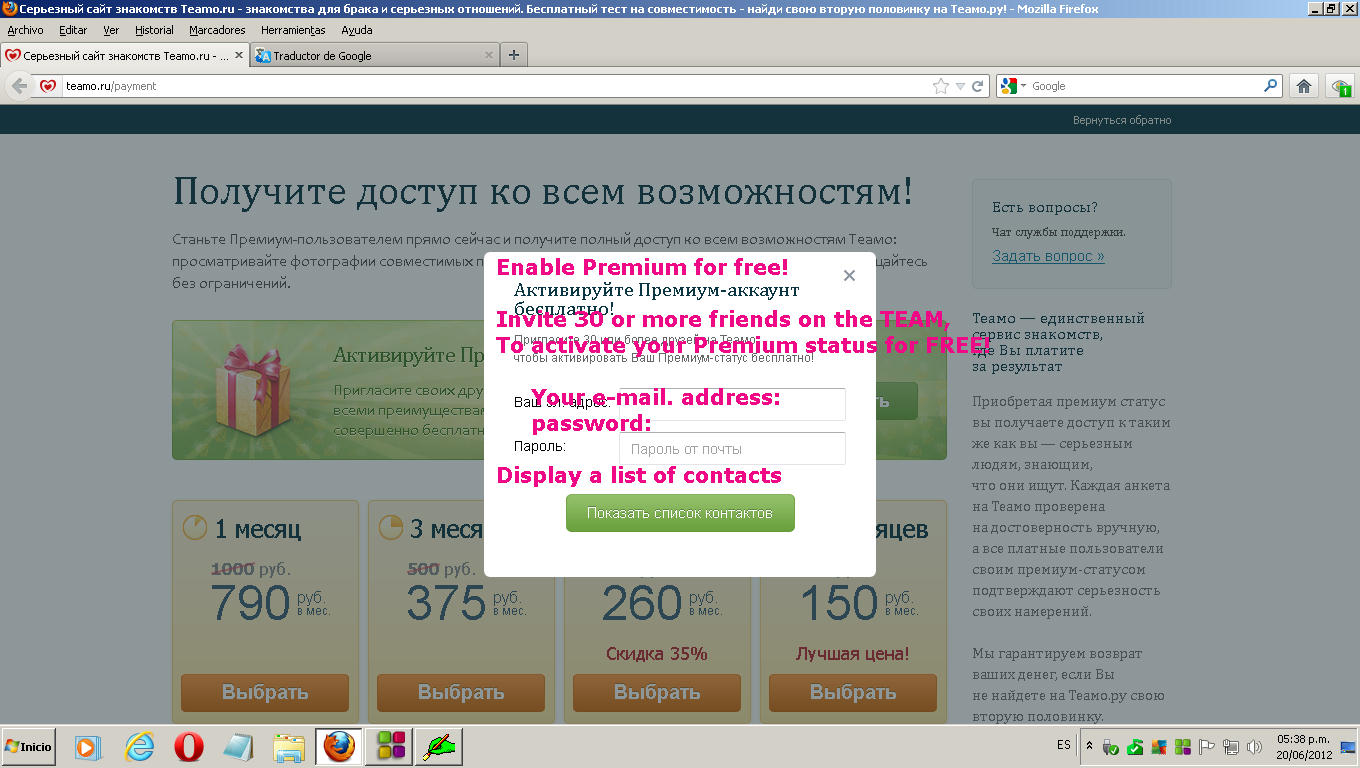Click the Чат службы поддержки text
Image resolution: width=1360 pixels, height=768 pixels.
(1058, 232)
